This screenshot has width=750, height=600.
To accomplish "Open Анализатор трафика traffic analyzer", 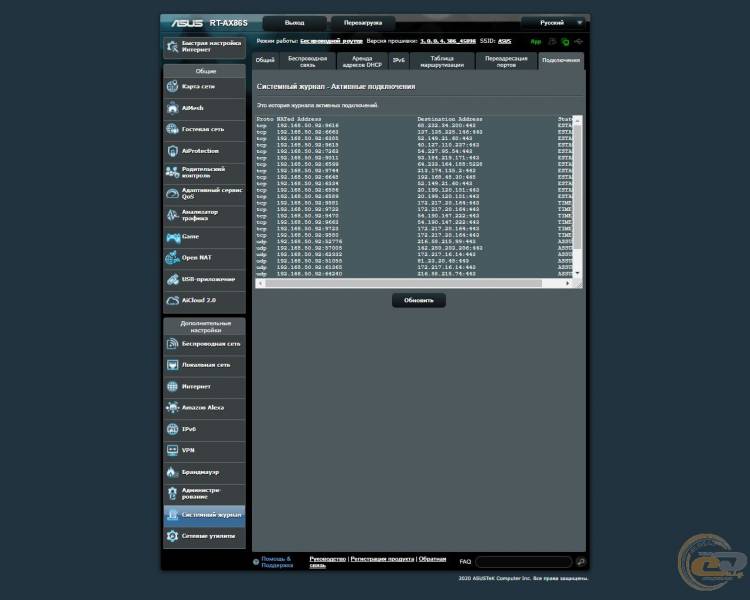I will click(x=204, y=215).
